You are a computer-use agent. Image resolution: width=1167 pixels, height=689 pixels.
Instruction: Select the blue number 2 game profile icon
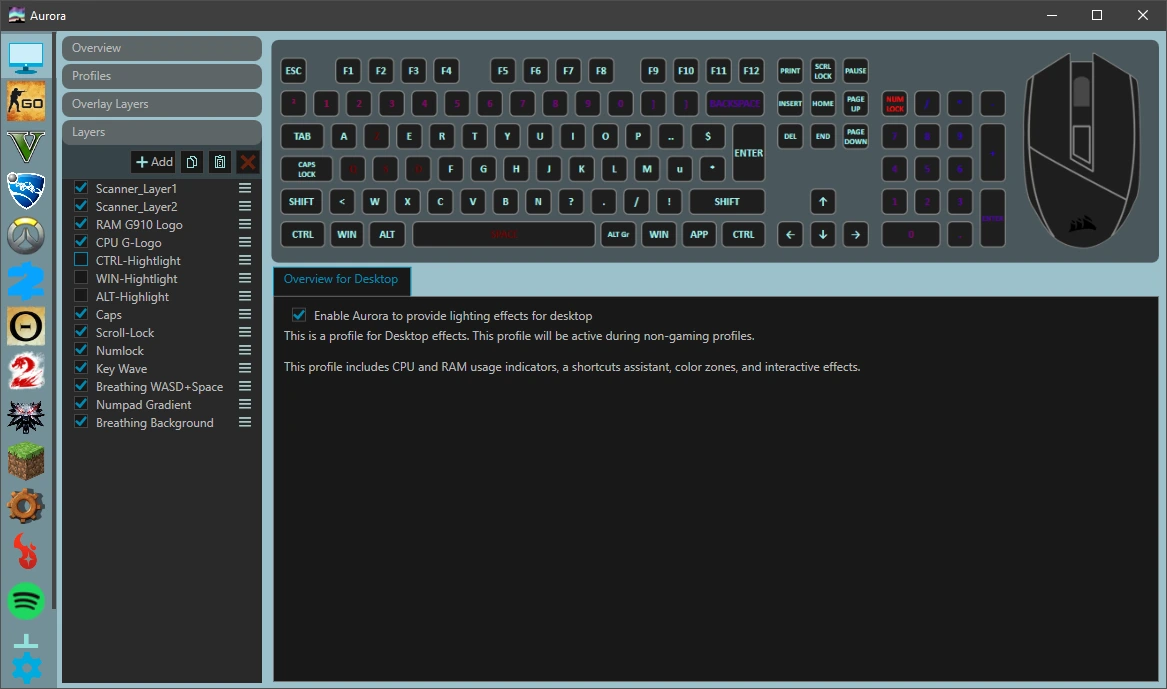click(26, 281)
